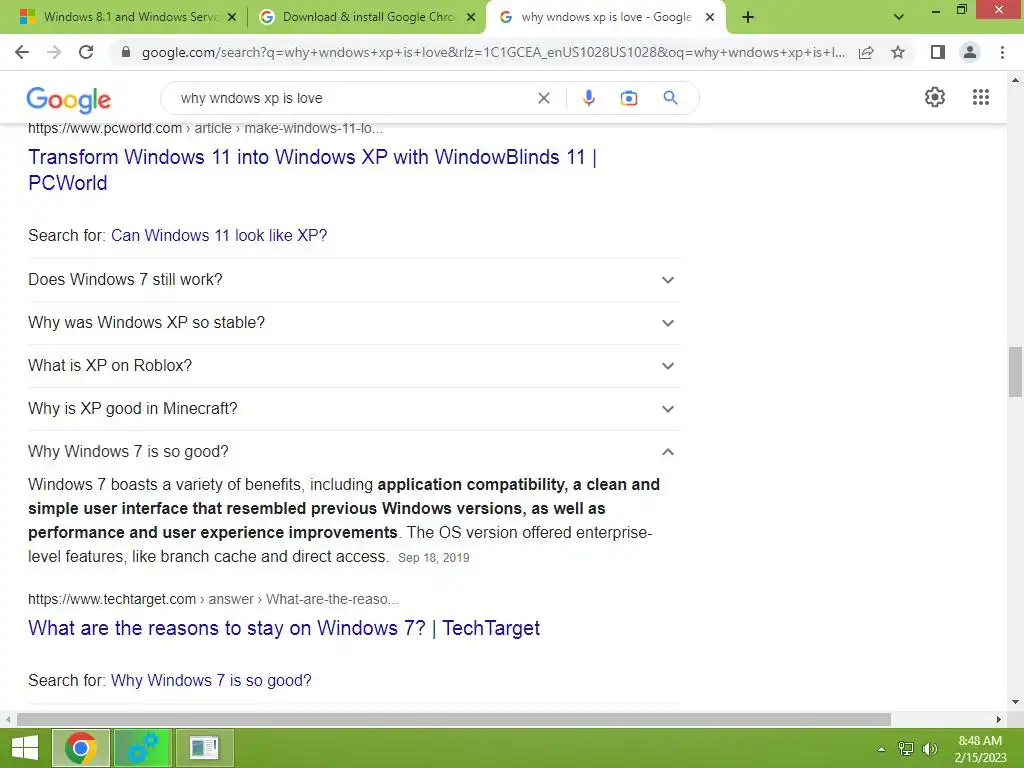Open the tab search dropdown arrow
The image size is (1024, 768).
coord(899,18)
